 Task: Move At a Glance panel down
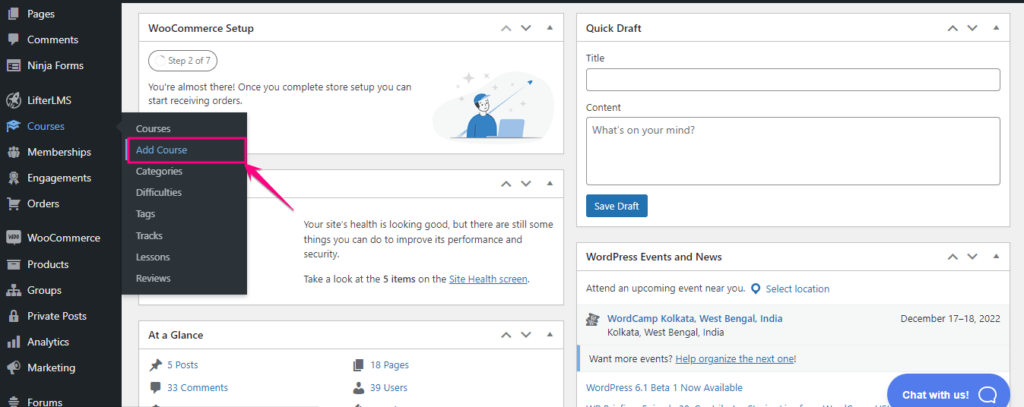coord(526,334)
